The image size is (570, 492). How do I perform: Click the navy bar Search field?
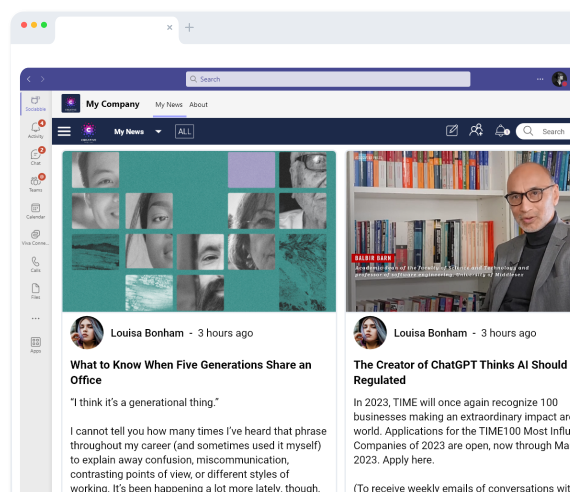click(543, 131)
